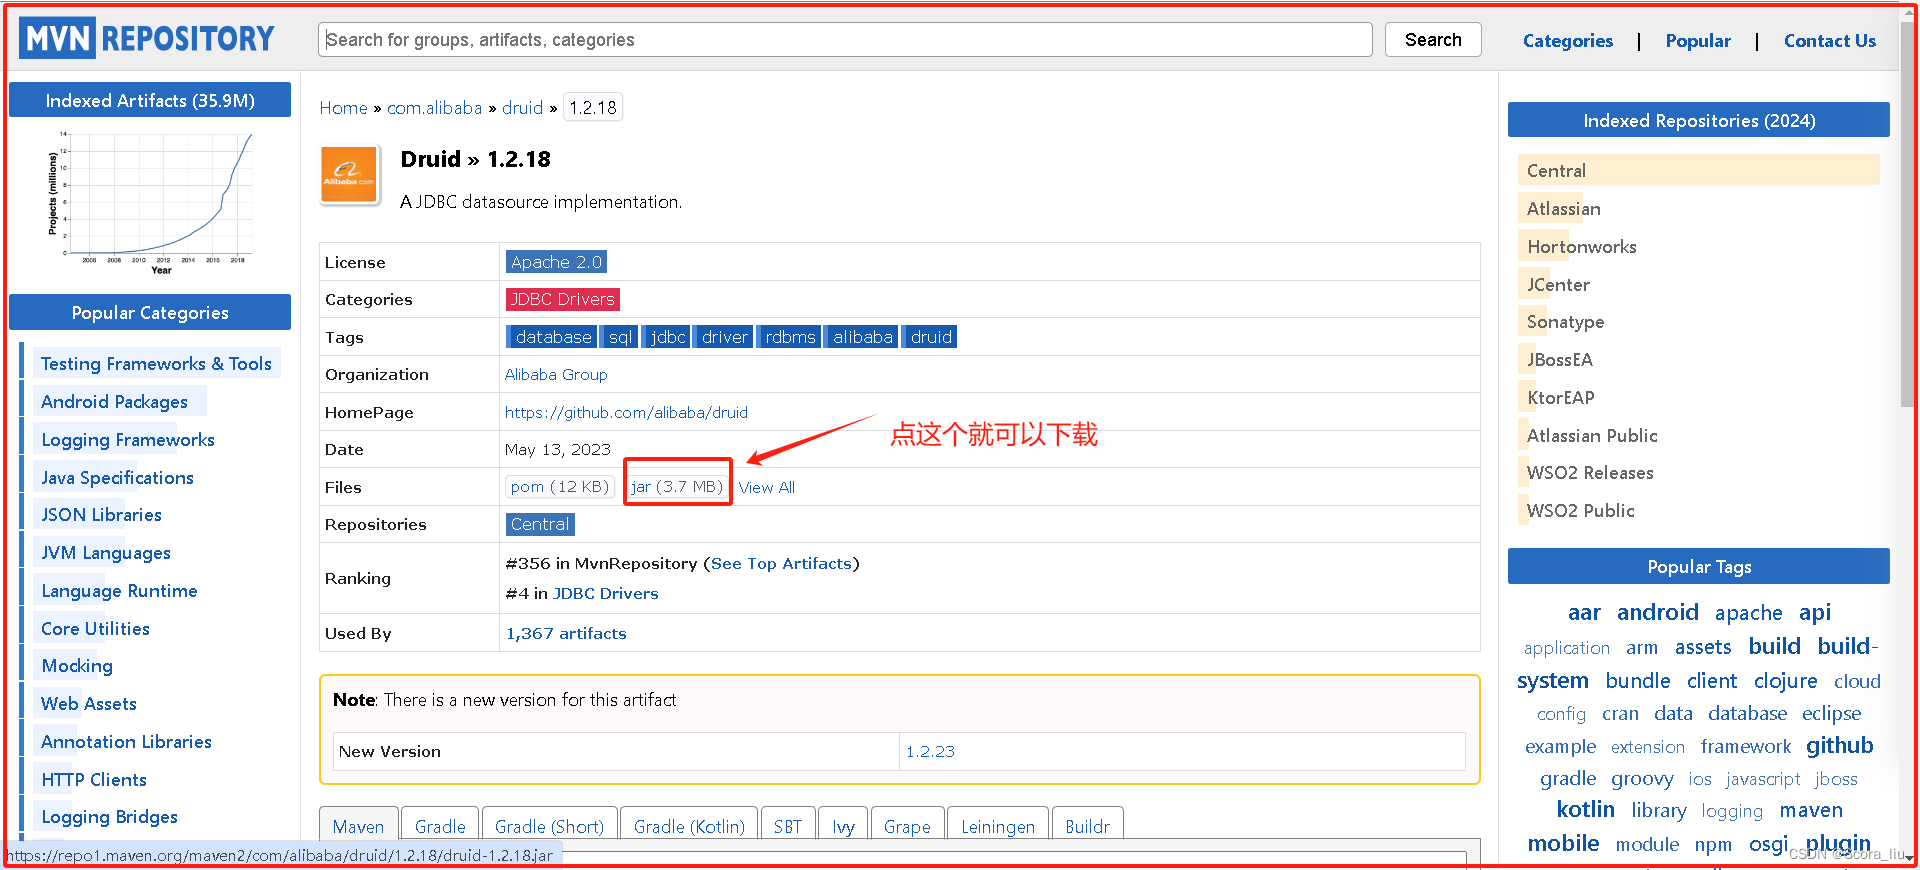The image size is (1920, 870).
Task: Switch to the Maven tab
Action: tap(359, 826)
